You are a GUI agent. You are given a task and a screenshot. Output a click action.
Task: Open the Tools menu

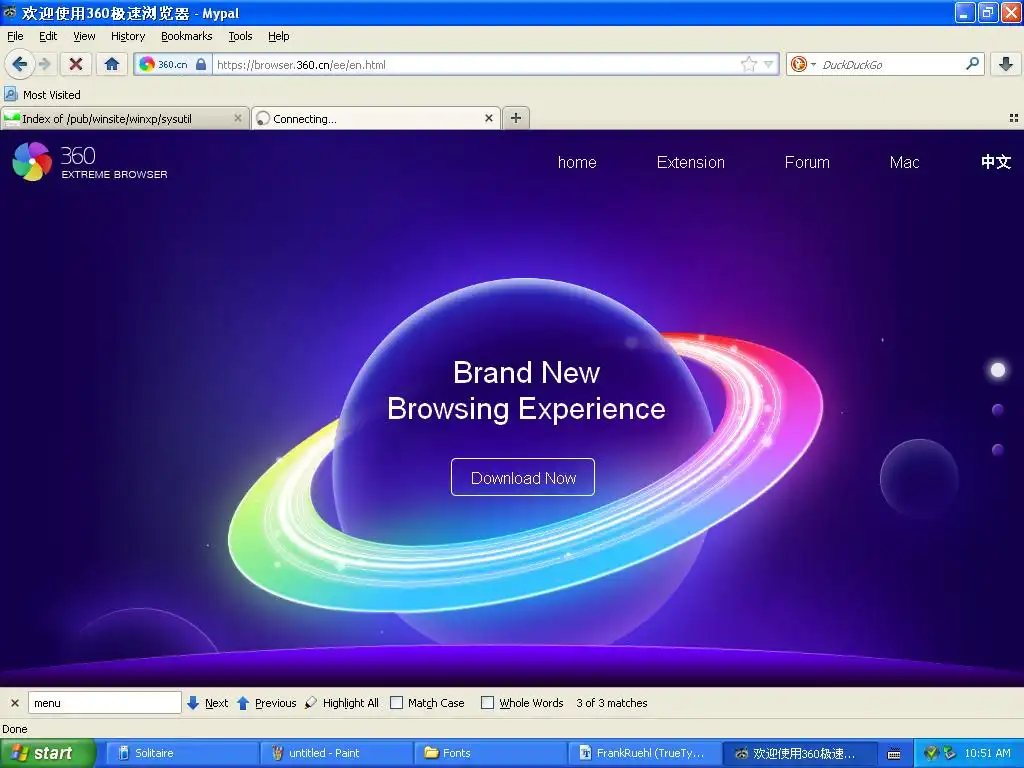[240, 36]
